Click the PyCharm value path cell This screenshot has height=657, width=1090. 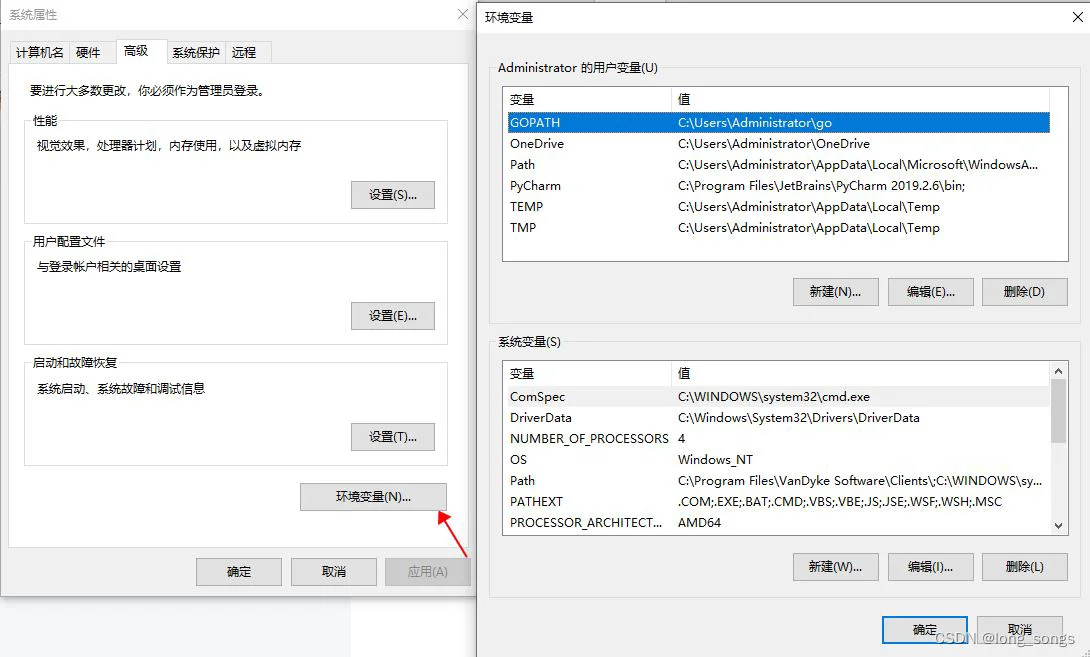pos(821,186)
